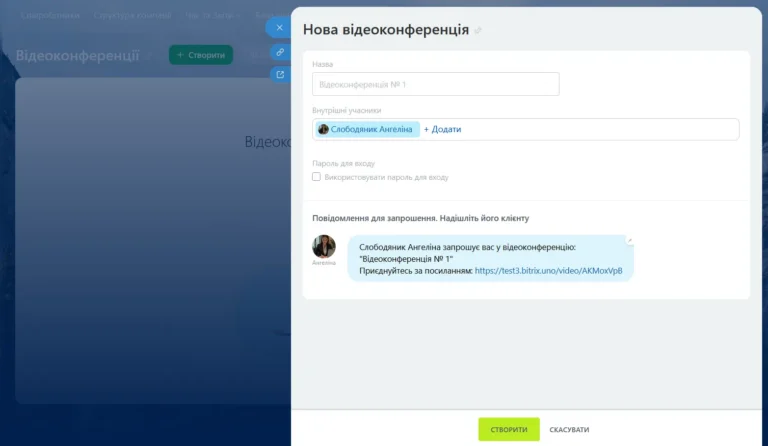Open panel in new window icon
This screenshot has height=446, width=768.
point(280,74)
